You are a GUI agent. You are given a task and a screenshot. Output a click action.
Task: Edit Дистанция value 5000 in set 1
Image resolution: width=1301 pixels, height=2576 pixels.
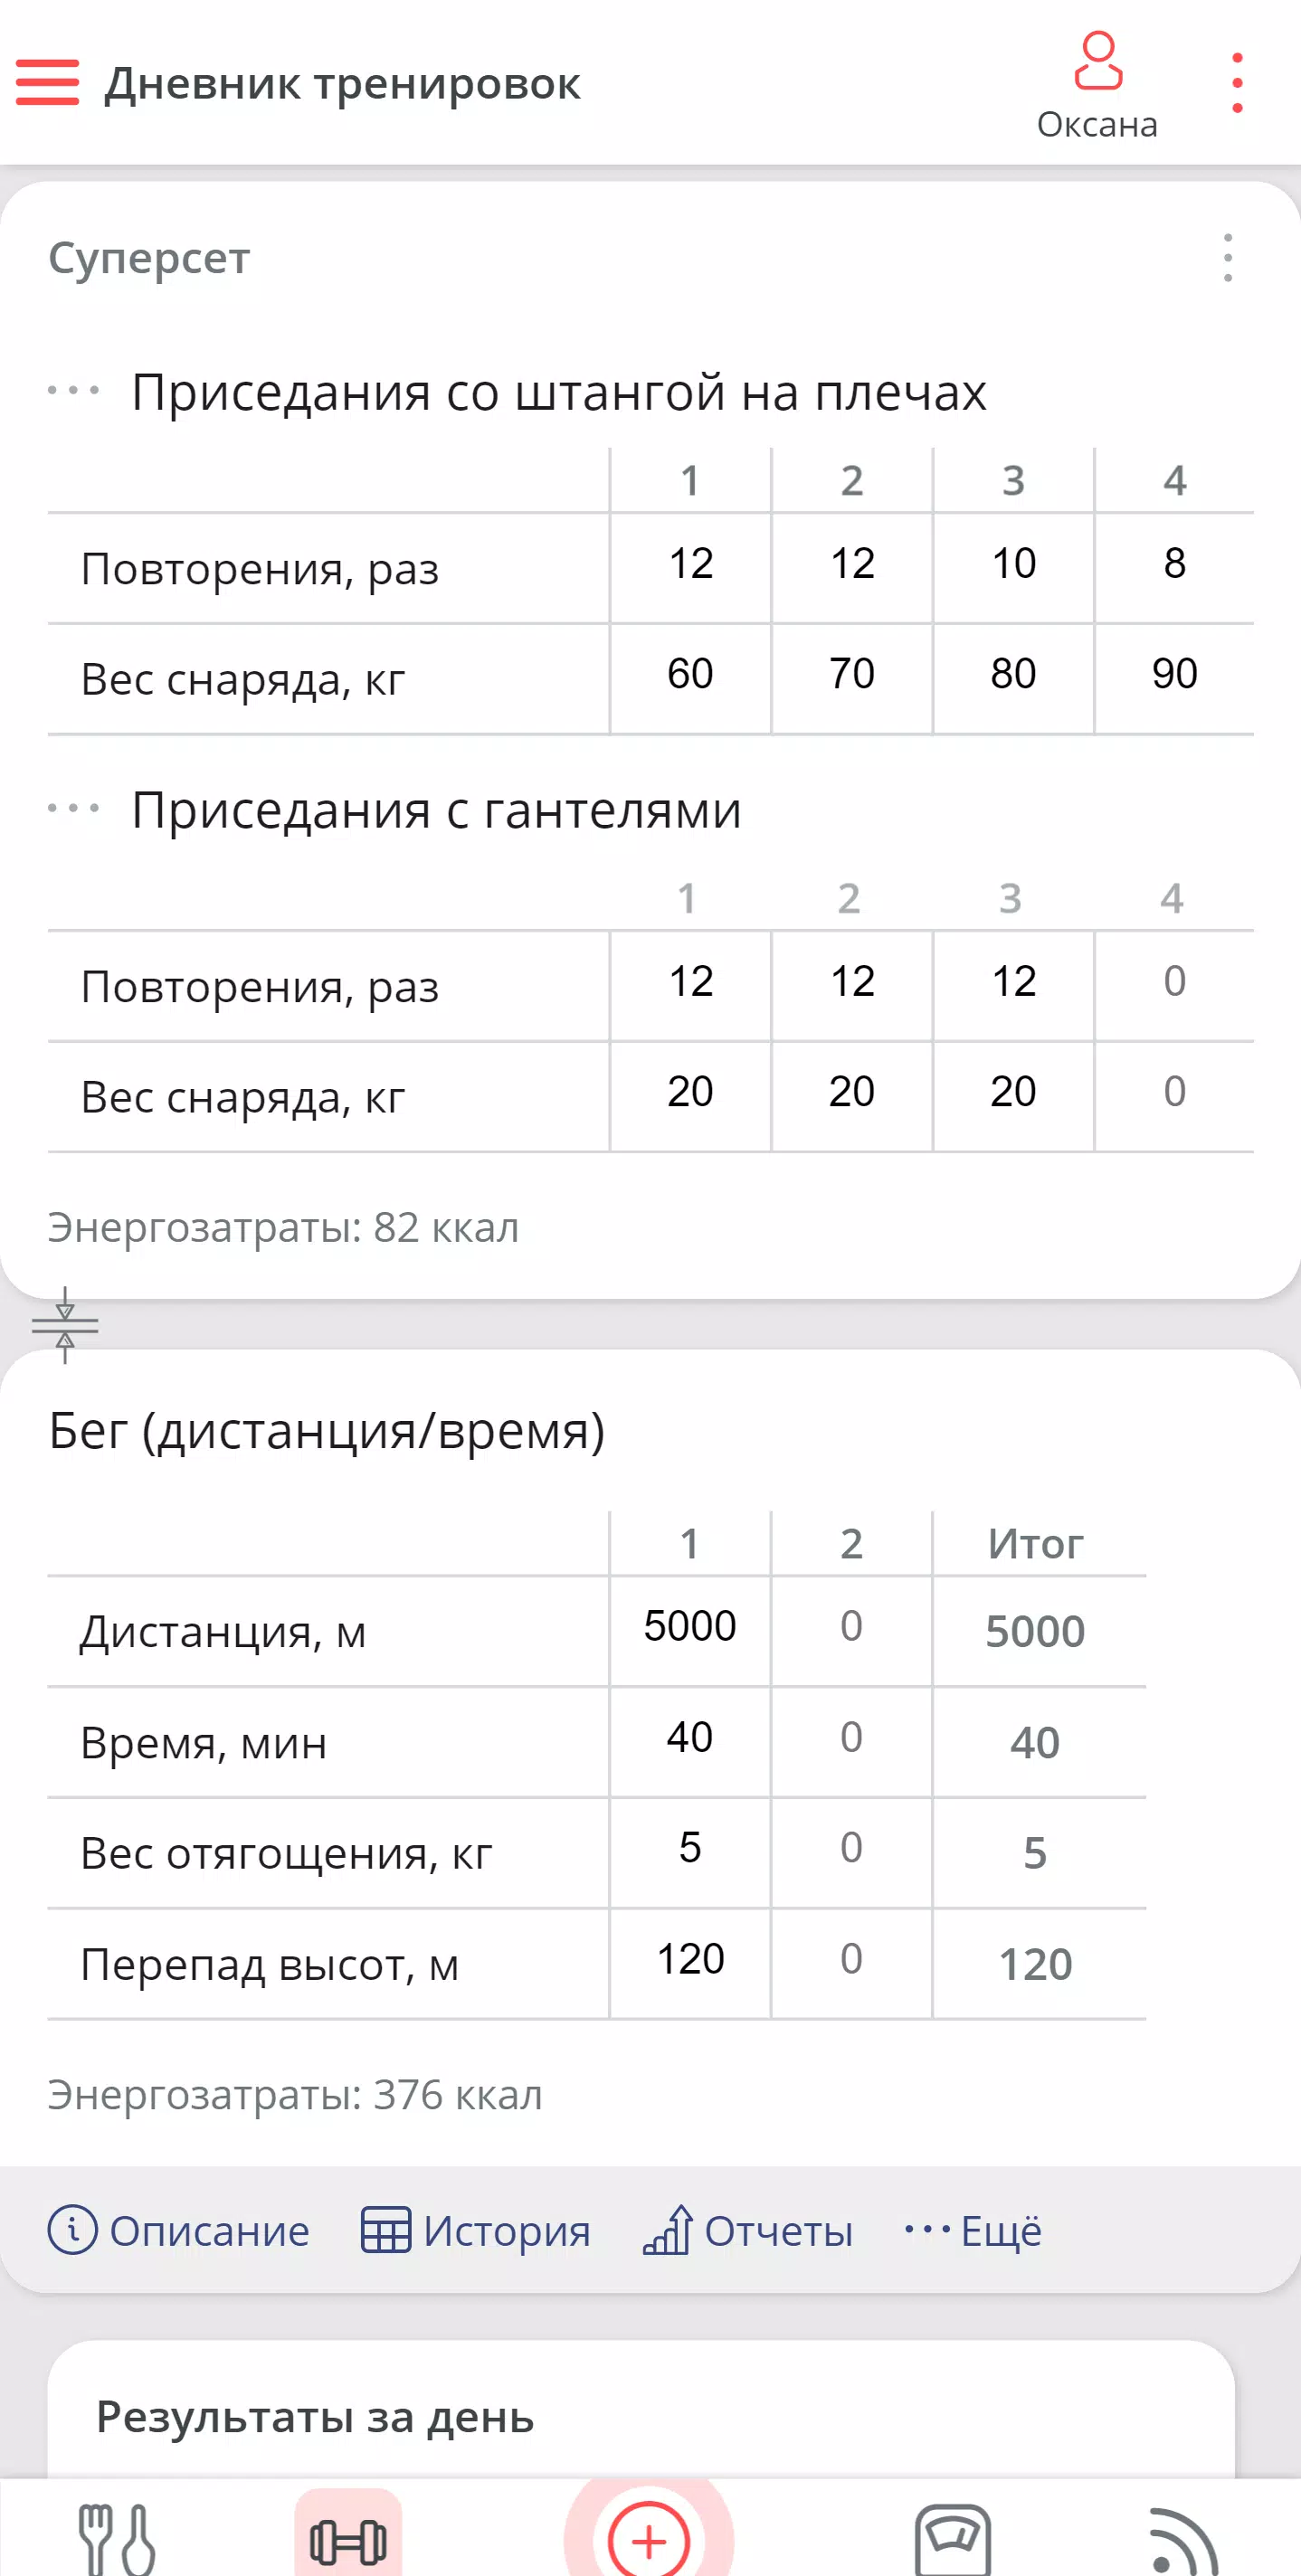coord(690,1627)
